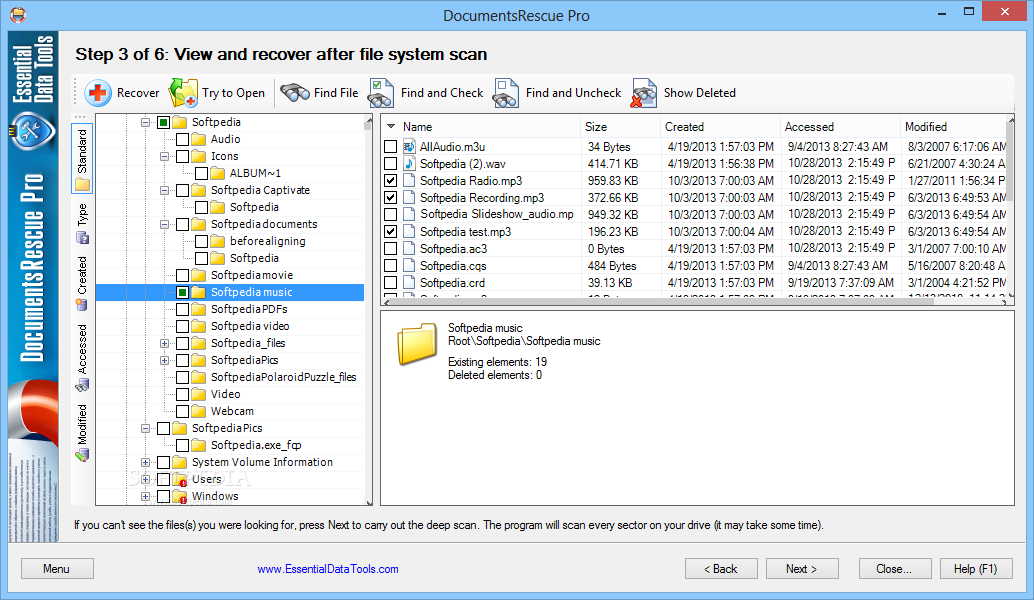Screen dimensions: 1034x600
Task: Sort files by the Created column
Action: click(720, 127)
